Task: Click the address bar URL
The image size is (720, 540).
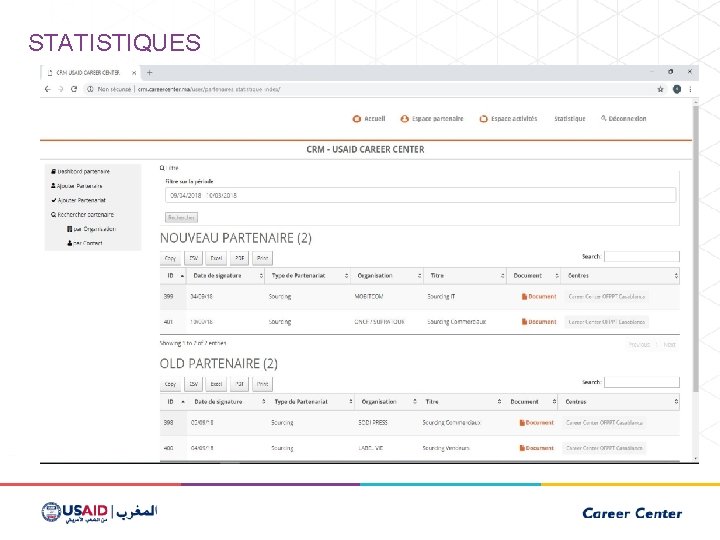Action: [x=209, y=89]
